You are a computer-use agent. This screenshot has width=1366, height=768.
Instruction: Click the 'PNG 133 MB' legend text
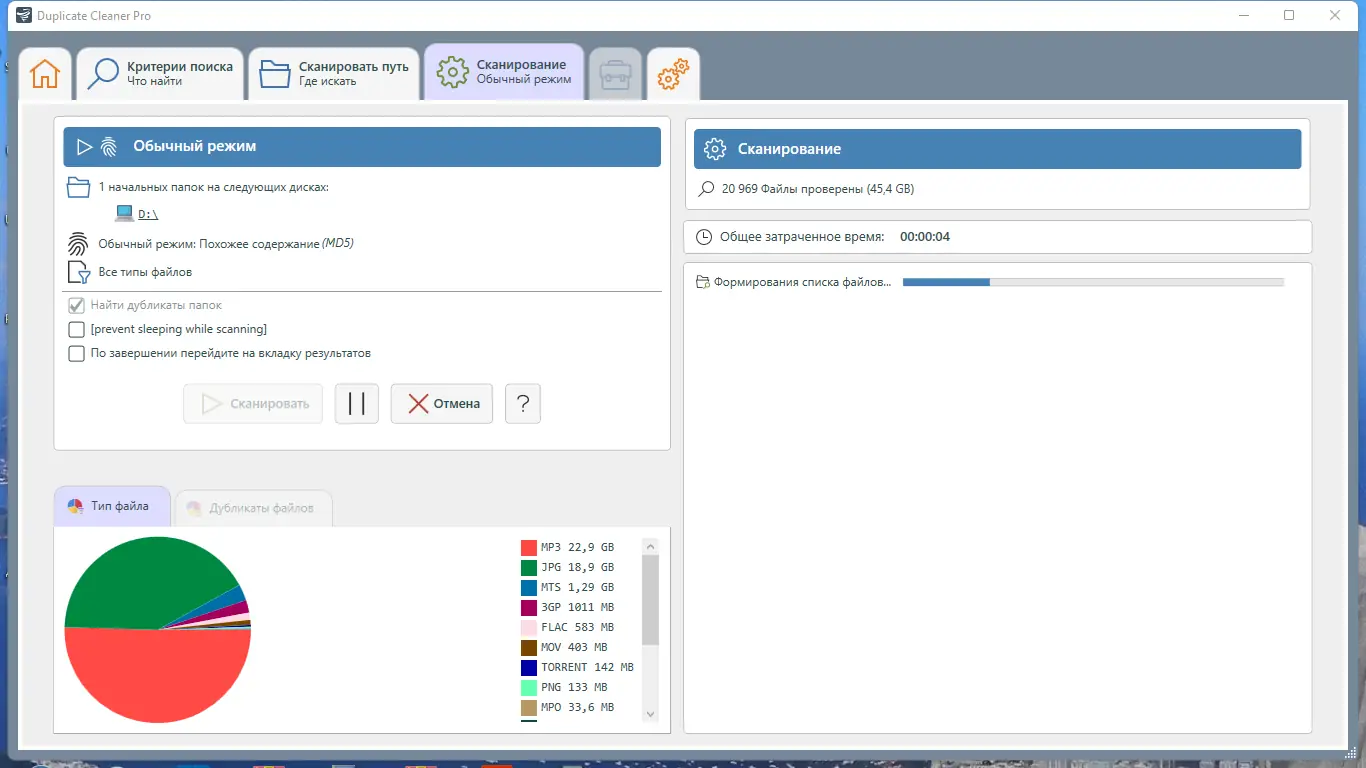click(x=574, y=687)
